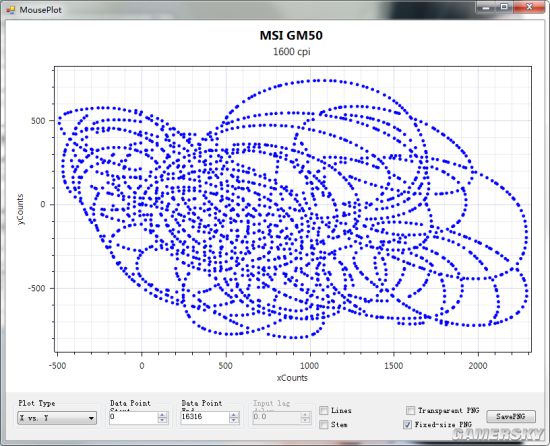Screen dimensions: 550x446
Task: Increase the Data Point Start value
Action: click(162, 414)
